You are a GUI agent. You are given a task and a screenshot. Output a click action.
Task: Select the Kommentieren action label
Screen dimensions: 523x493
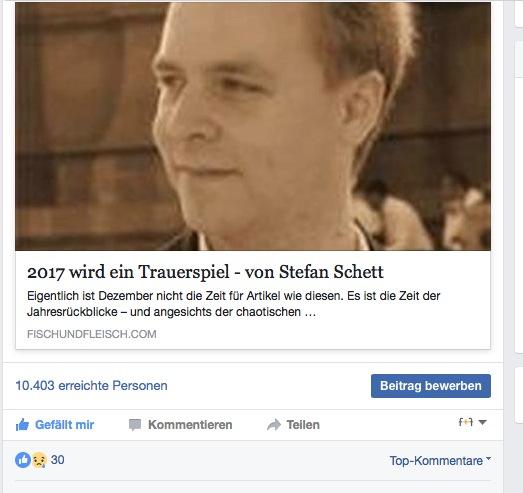[190, 425]
